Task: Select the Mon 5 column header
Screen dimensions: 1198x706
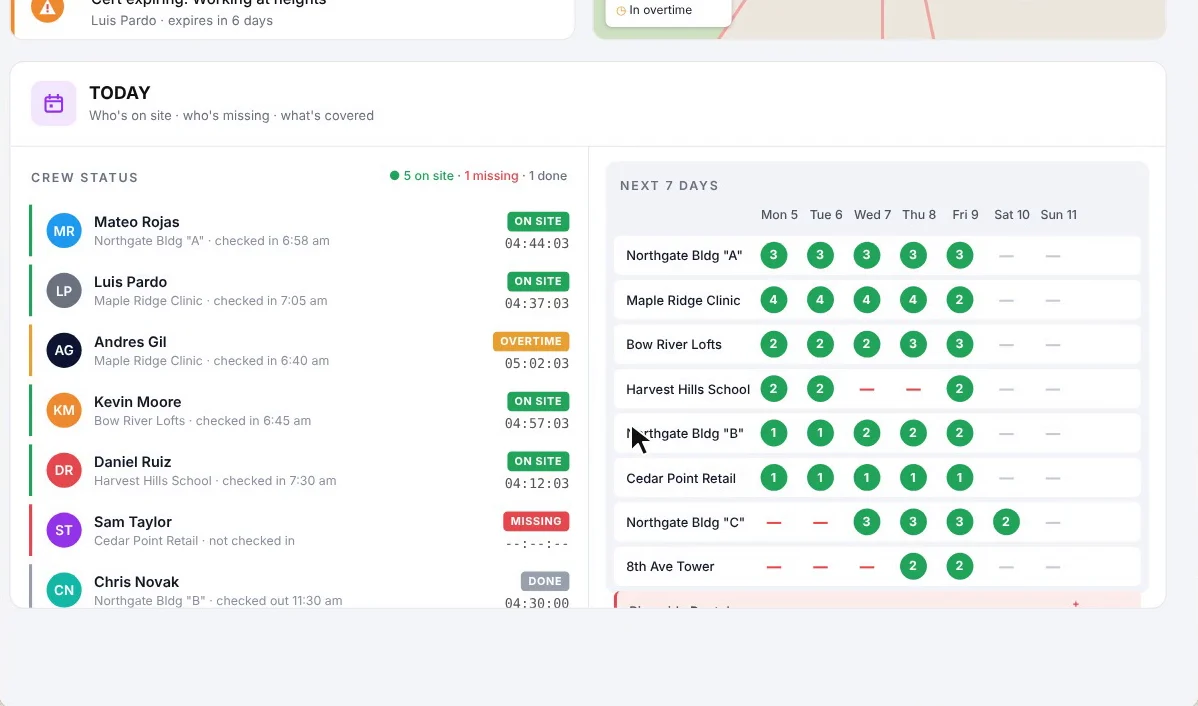Action: [x=779, y=215]
